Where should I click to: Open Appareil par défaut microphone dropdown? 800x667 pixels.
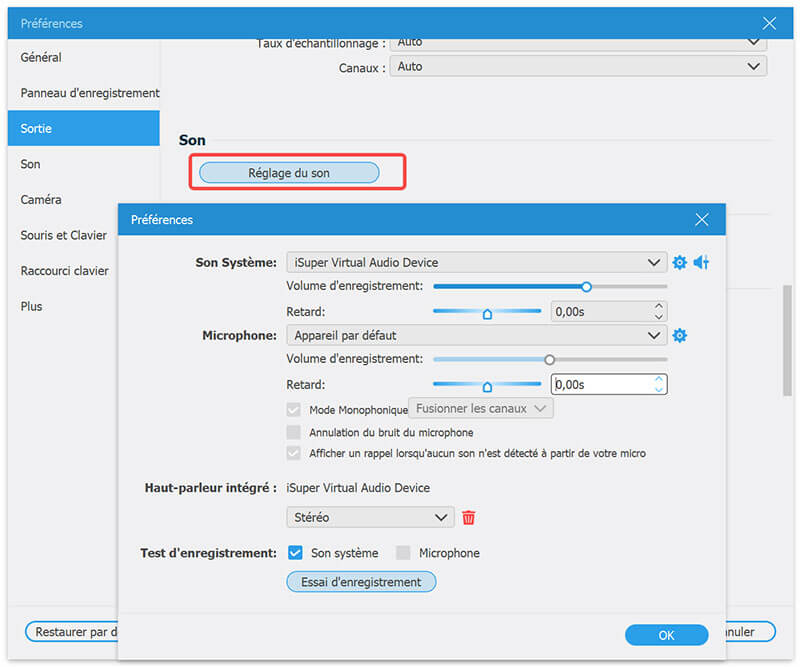[476, 335]
